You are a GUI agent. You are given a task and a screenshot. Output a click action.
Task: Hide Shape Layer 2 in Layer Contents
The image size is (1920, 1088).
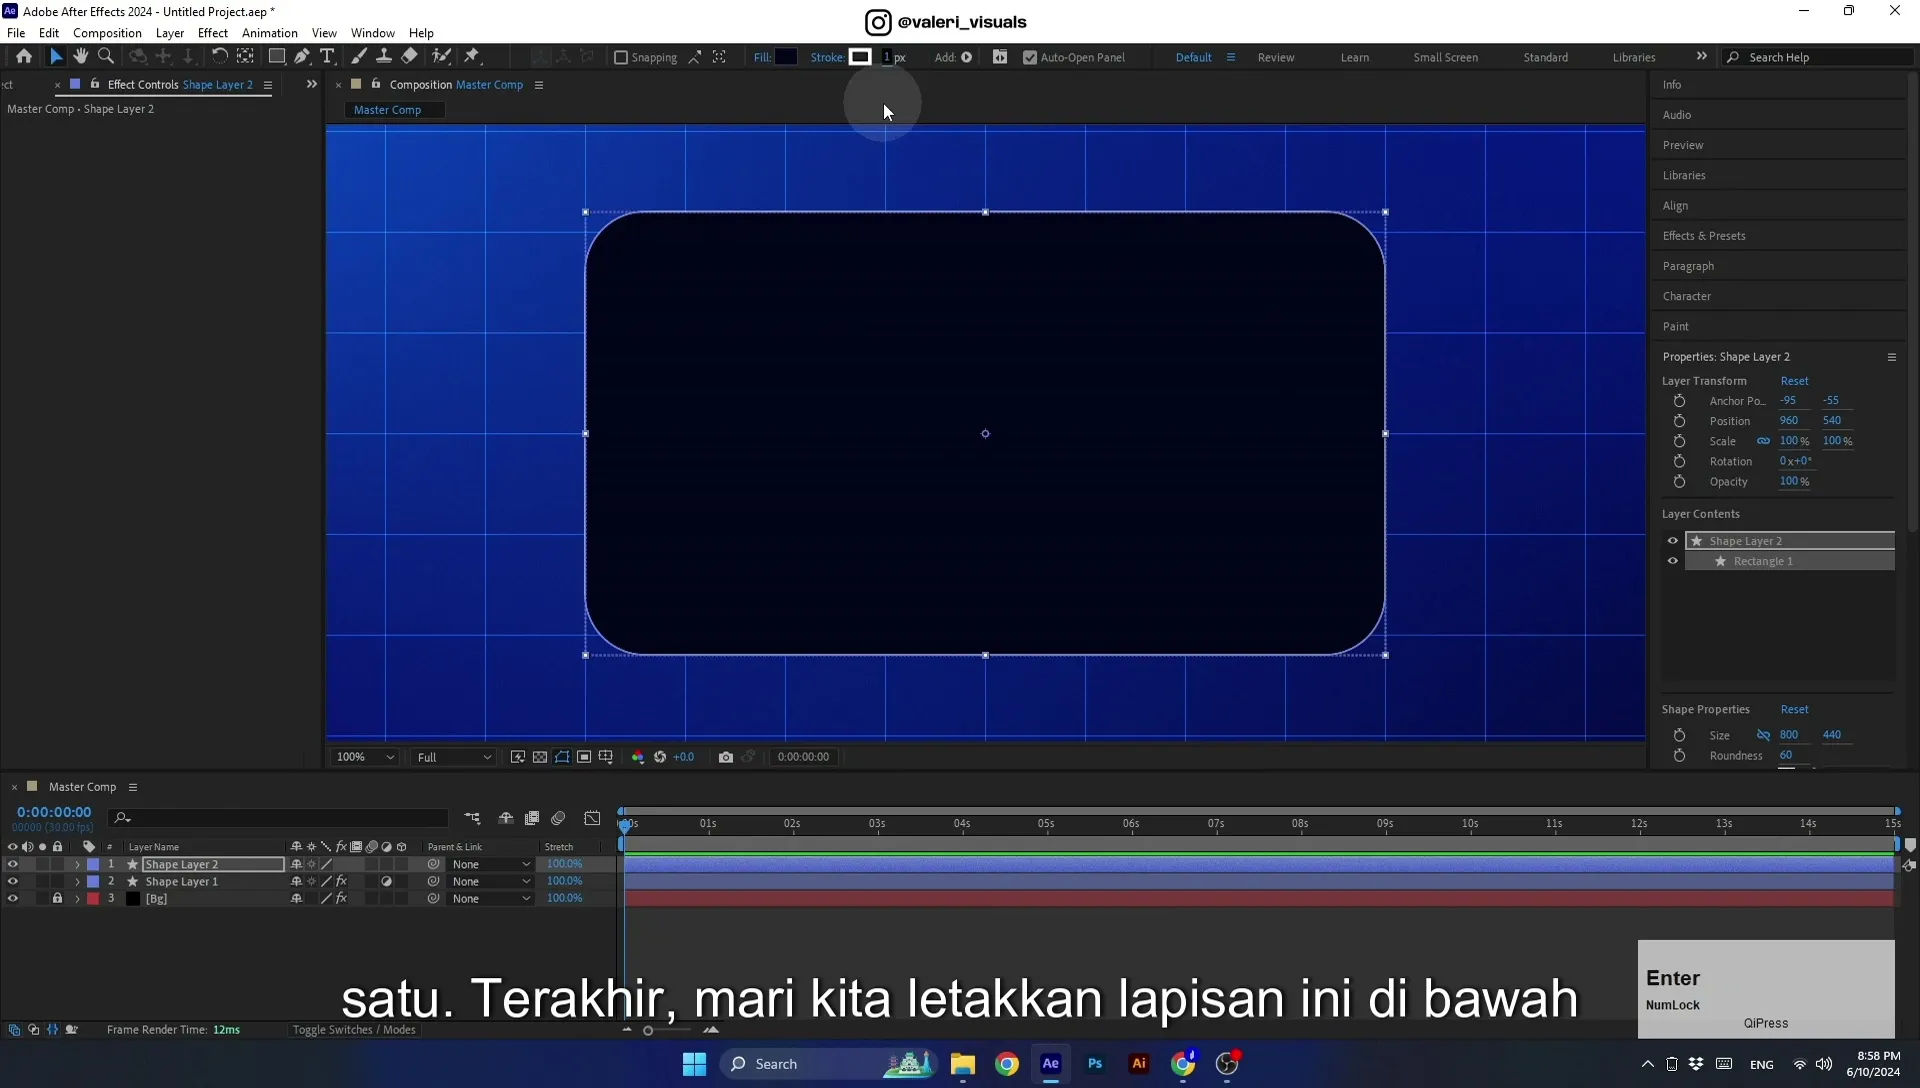click(x=1672, y=541)
